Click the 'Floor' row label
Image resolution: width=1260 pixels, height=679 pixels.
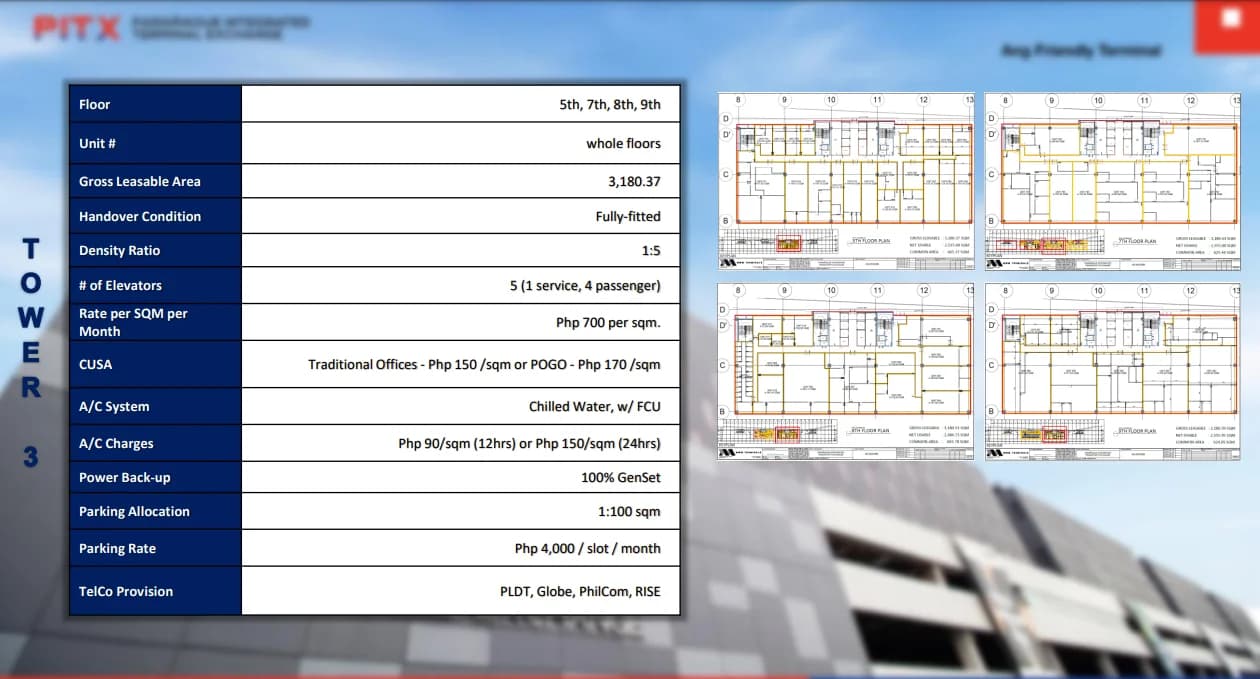point(95,104)
